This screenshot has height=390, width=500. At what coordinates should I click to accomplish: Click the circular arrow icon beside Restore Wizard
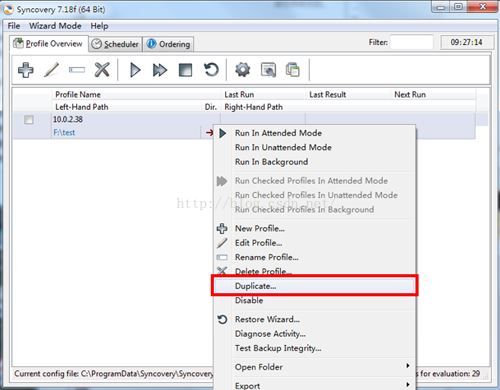[x=222, y=319]
